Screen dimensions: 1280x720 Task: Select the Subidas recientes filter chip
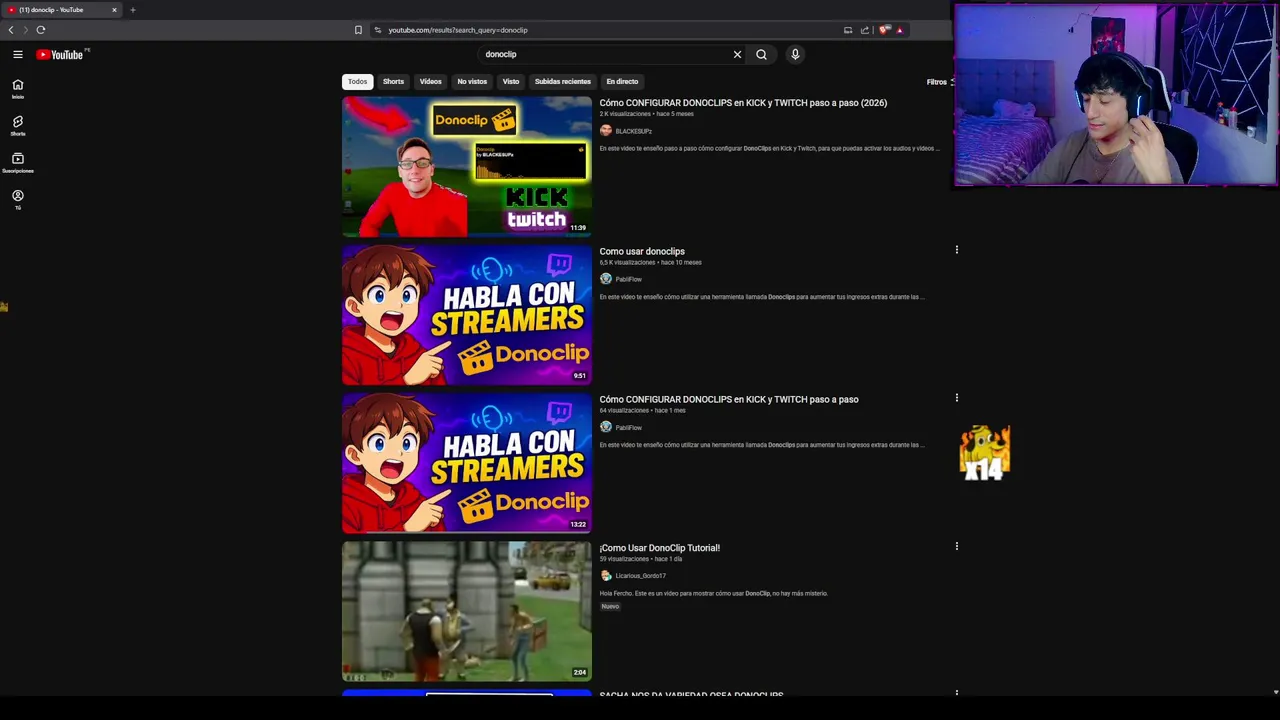coord(562,81)
